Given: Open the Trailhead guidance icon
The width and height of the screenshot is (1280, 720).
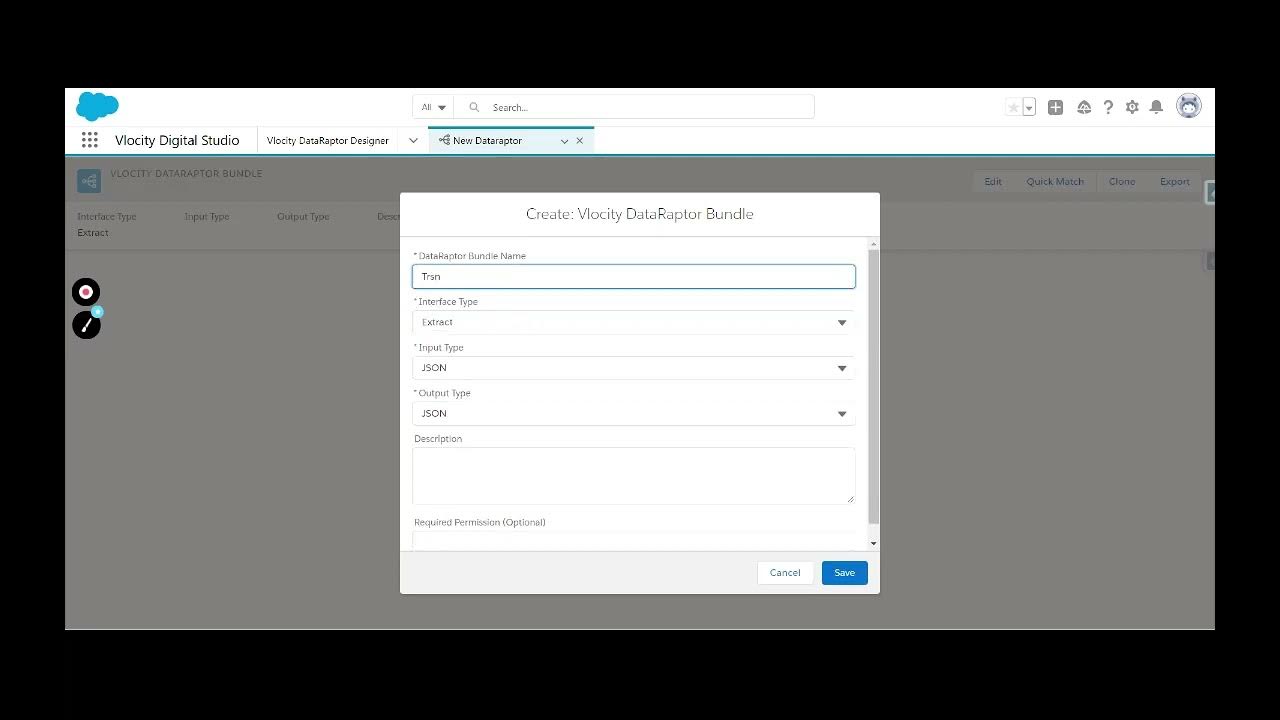Looking at the screenshot, I should pyautogui.click(x=1084, y=107).
